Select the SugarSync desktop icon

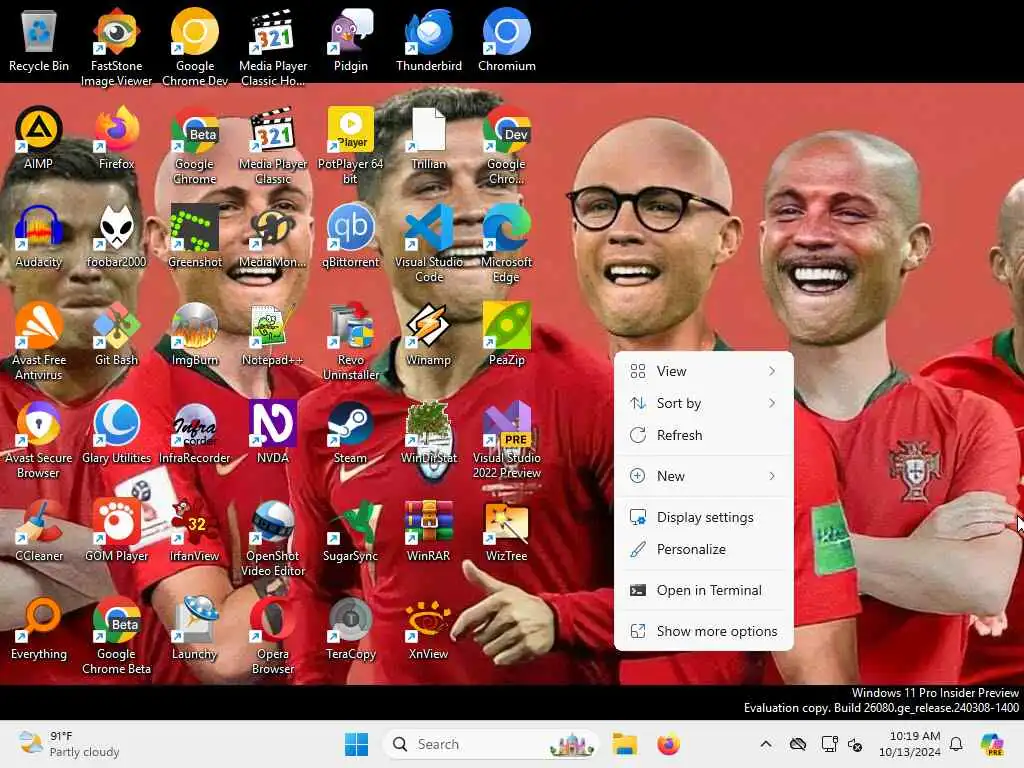pyautogui.click(x=351, y=530)
